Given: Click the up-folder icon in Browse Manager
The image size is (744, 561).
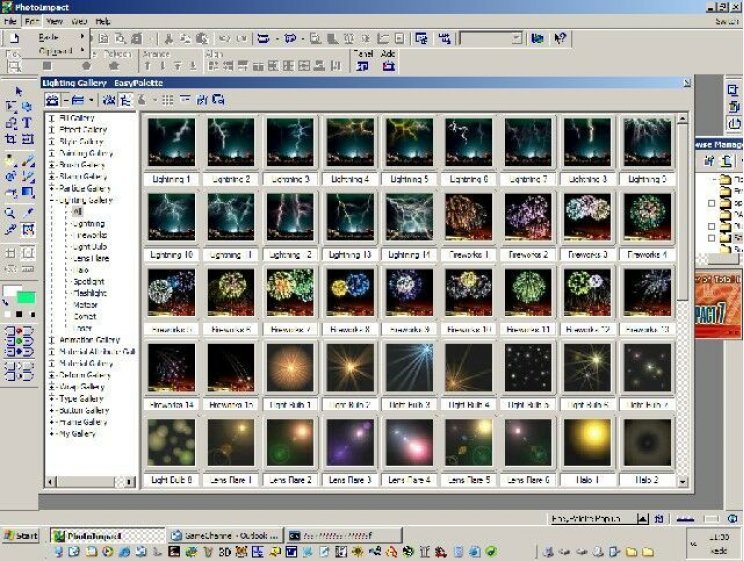Looking at the screenshot, I should (x=725, y=161).
